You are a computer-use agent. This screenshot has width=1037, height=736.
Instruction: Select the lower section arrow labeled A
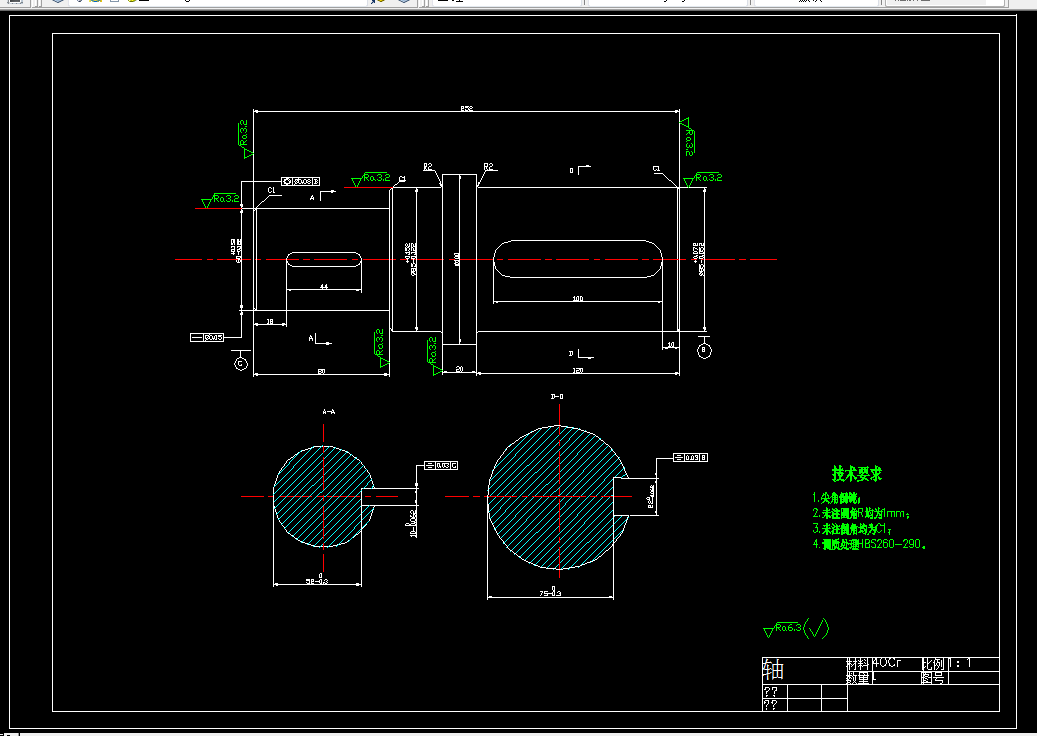tap(320, 340)
